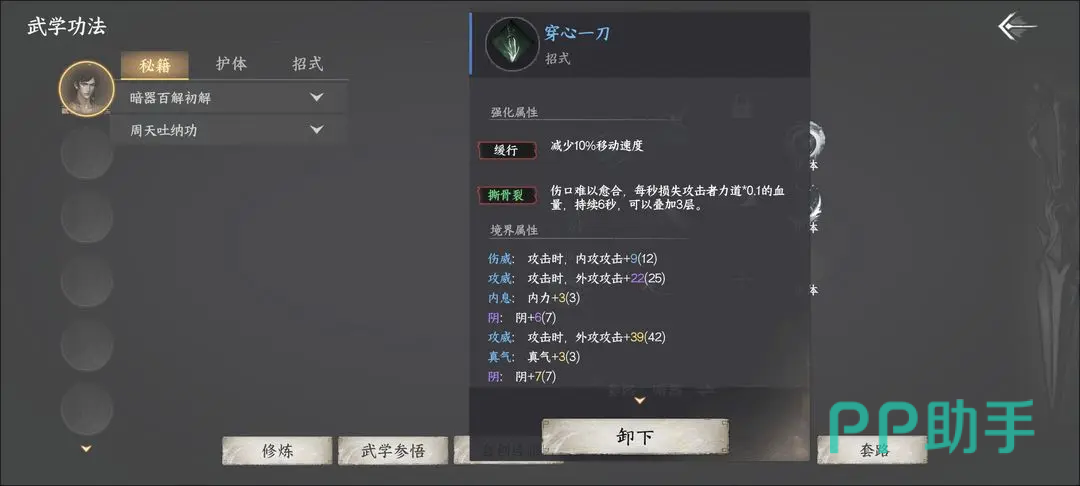The width and height of the screenshot is (1080, 486).
Task: Select the last empty character slot
Action: coord(87,409)
